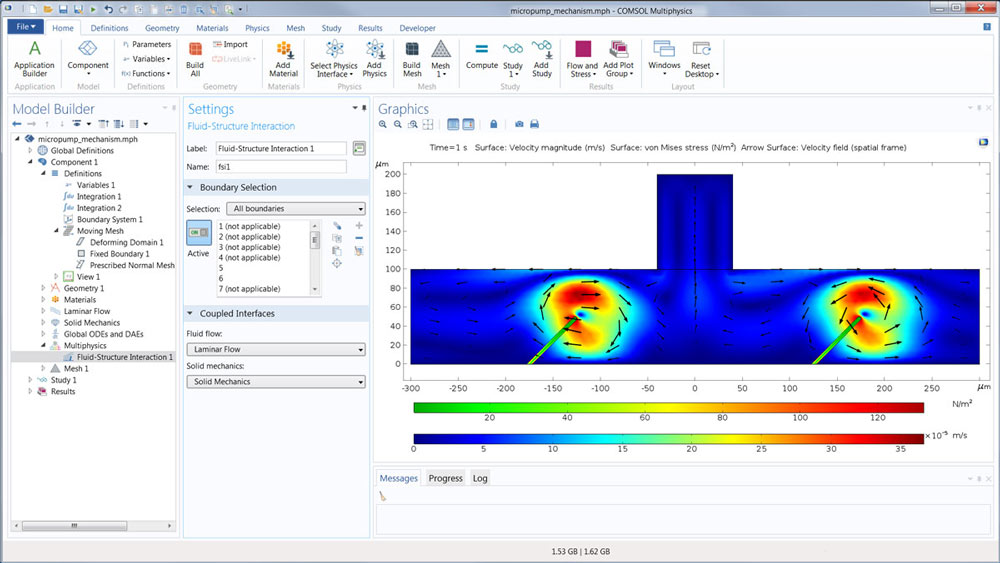Open the Selection 'All boundaries' dropdown
1000x563 pixels.
[296, 209]
